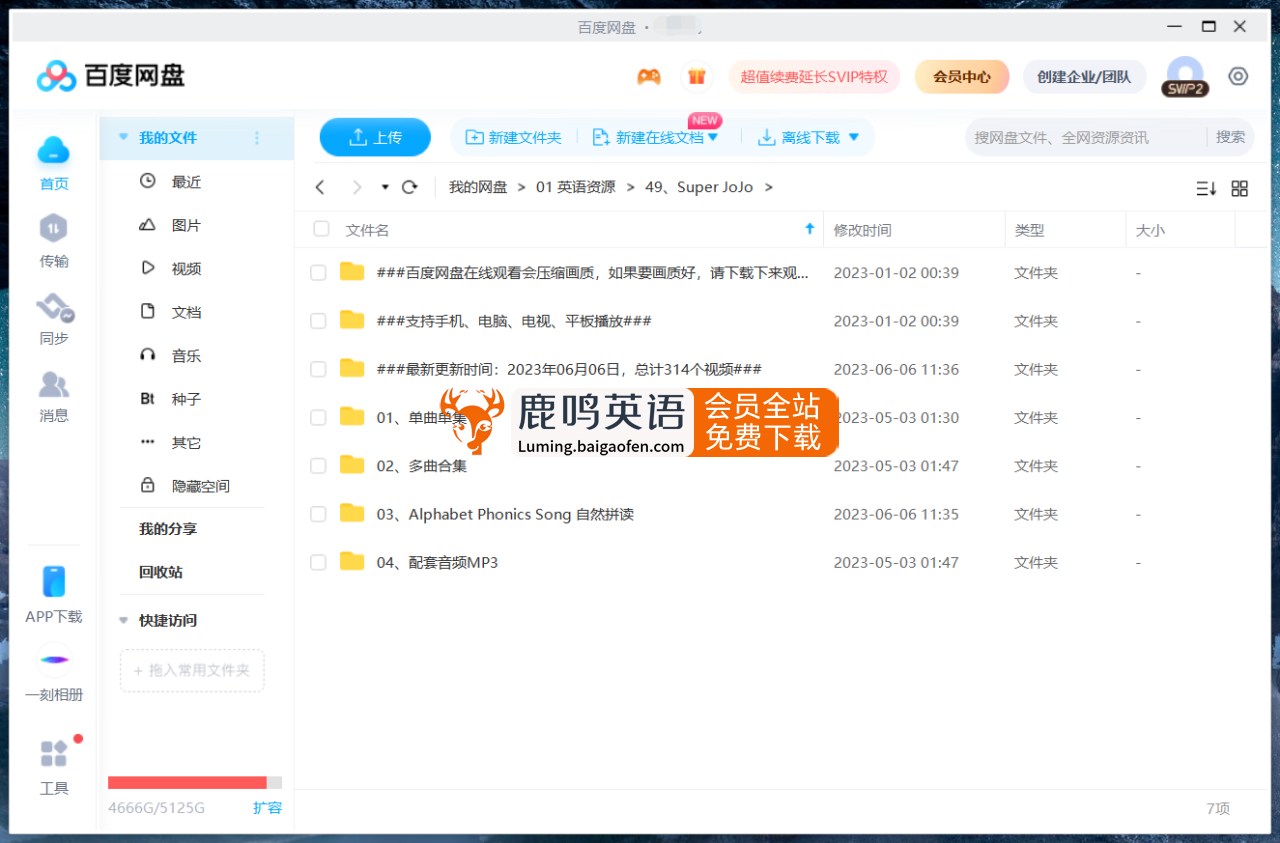Check the box for 02、多曲合集 folder

[x=318, y=466]
